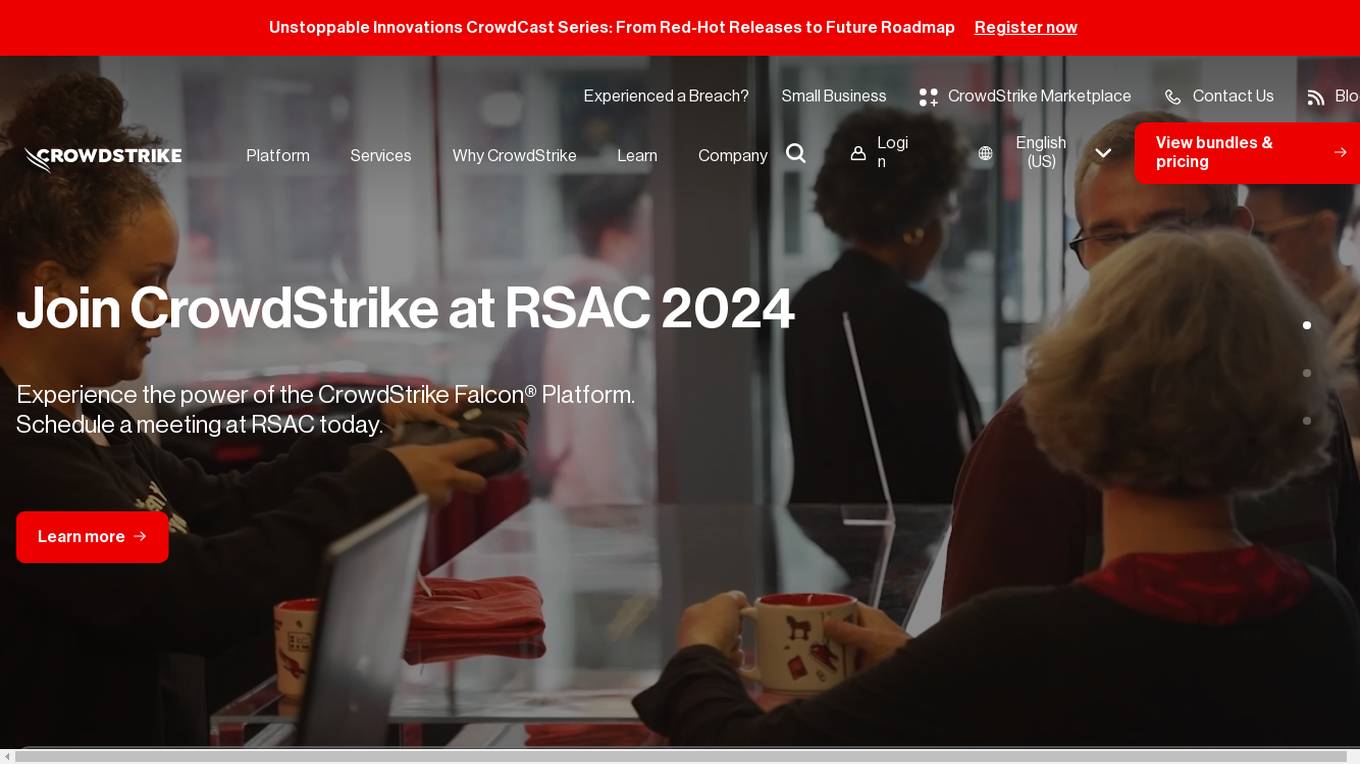Click the Learn more button
Image resolution: width=1360 pixels, height=764 pixels.
tap(92, 537)
